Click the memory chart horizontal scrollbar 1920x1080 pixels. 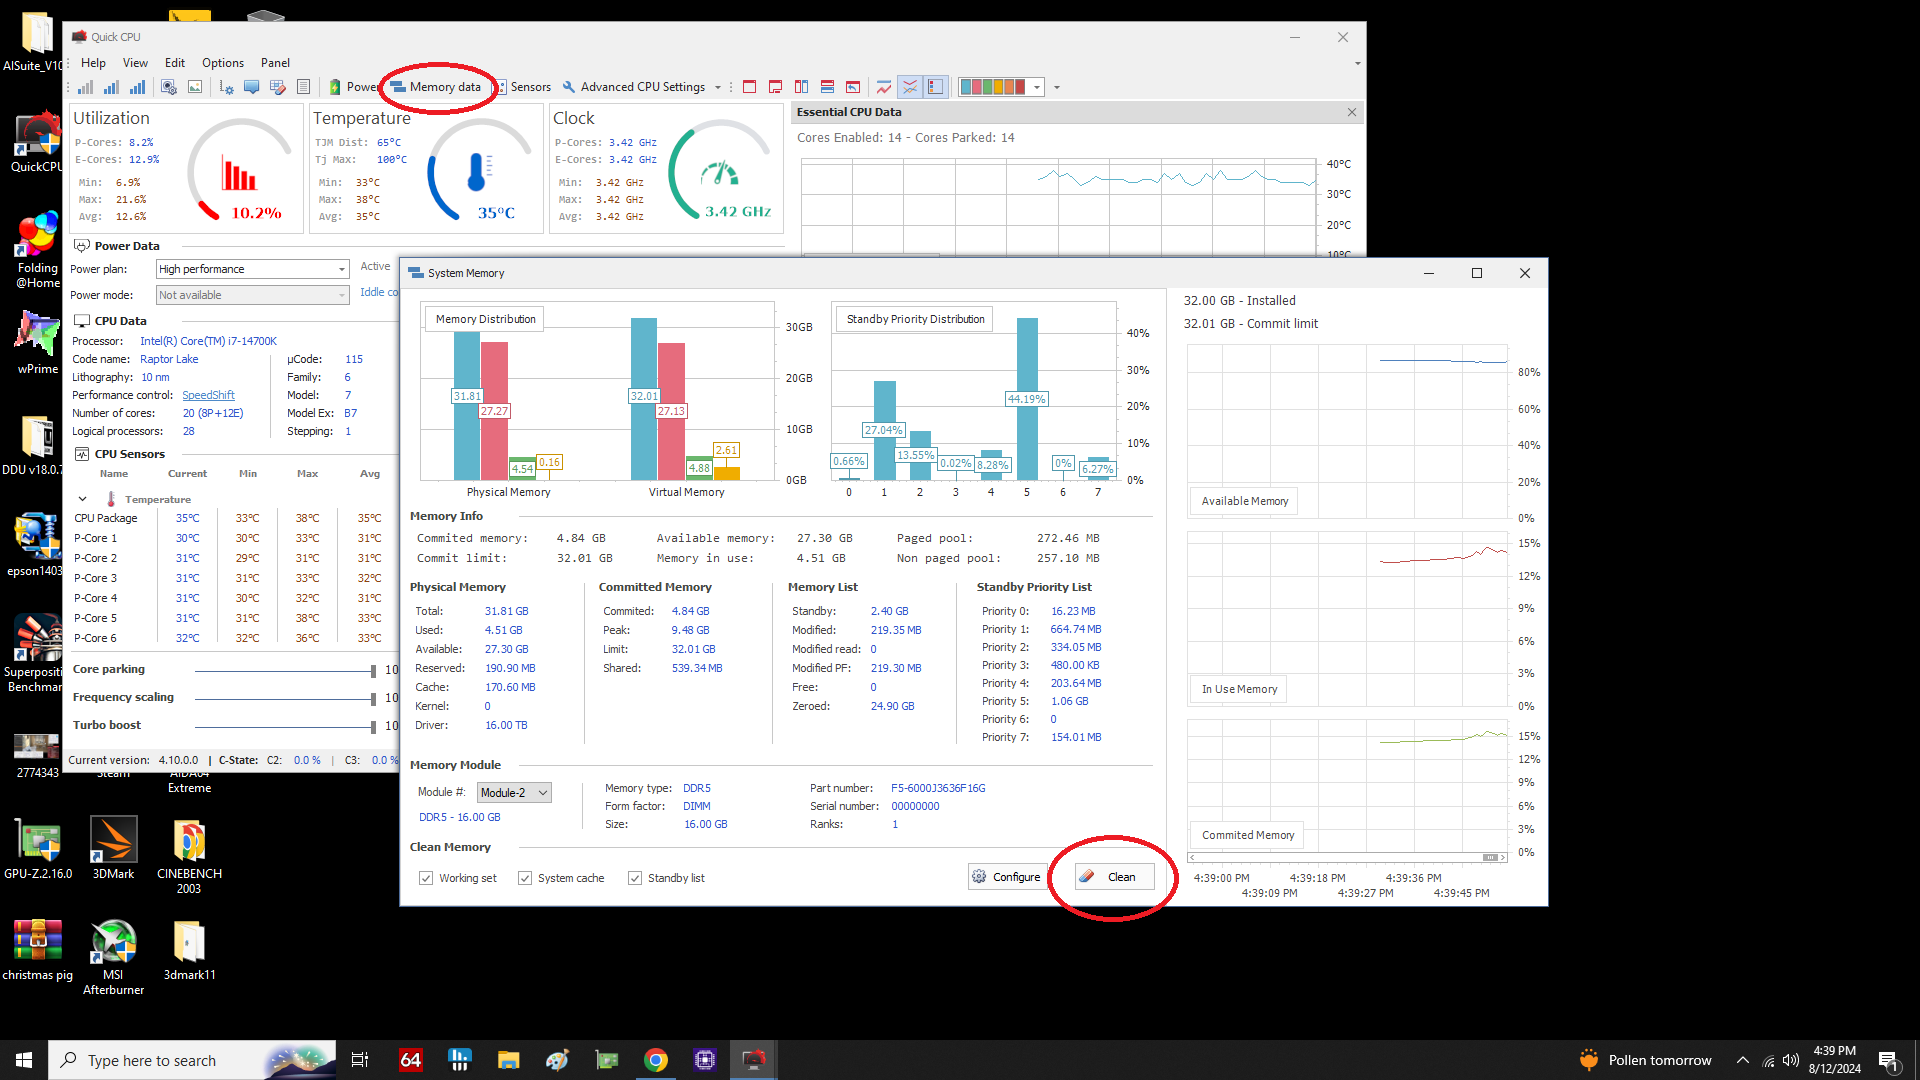(1347, 857)
